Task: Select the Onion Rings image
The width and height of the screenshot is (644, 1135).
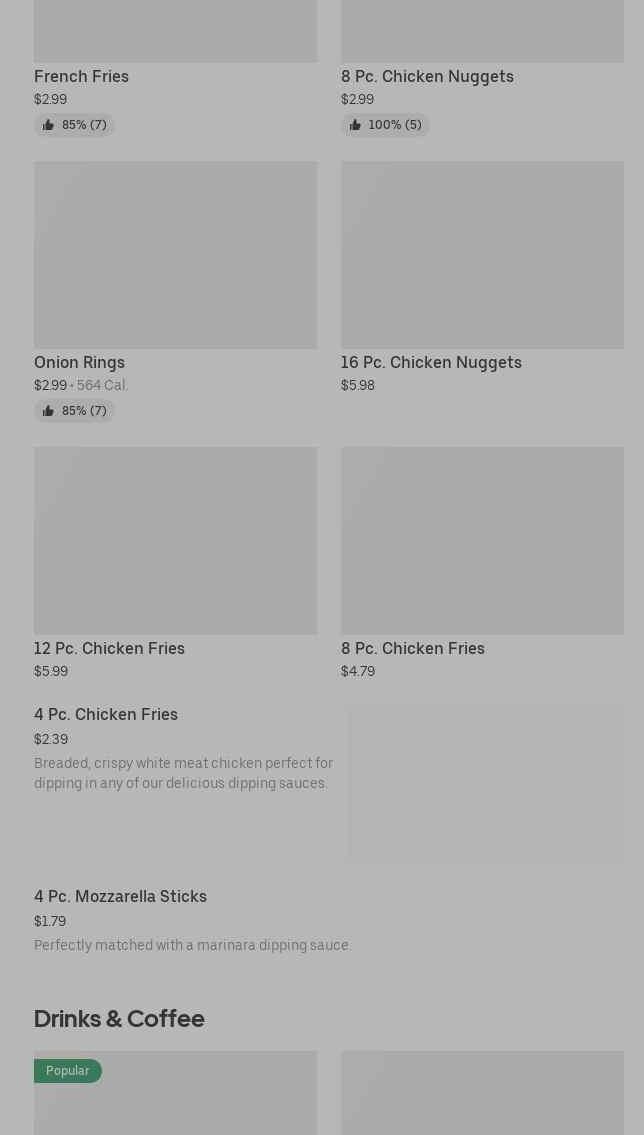Action: [175, 255]
